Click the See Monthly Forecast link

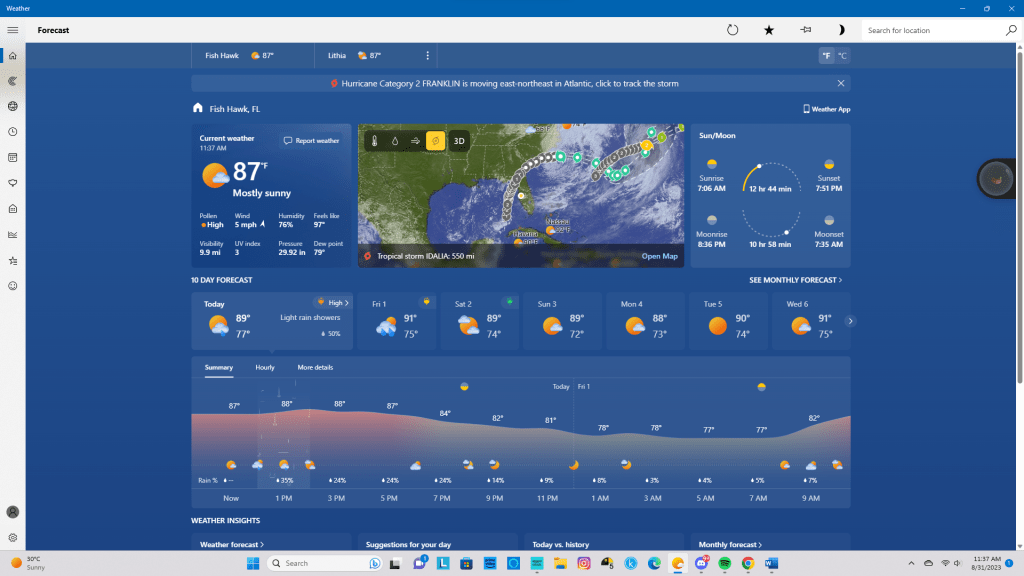pyautogui.click(x=795, y=280)
